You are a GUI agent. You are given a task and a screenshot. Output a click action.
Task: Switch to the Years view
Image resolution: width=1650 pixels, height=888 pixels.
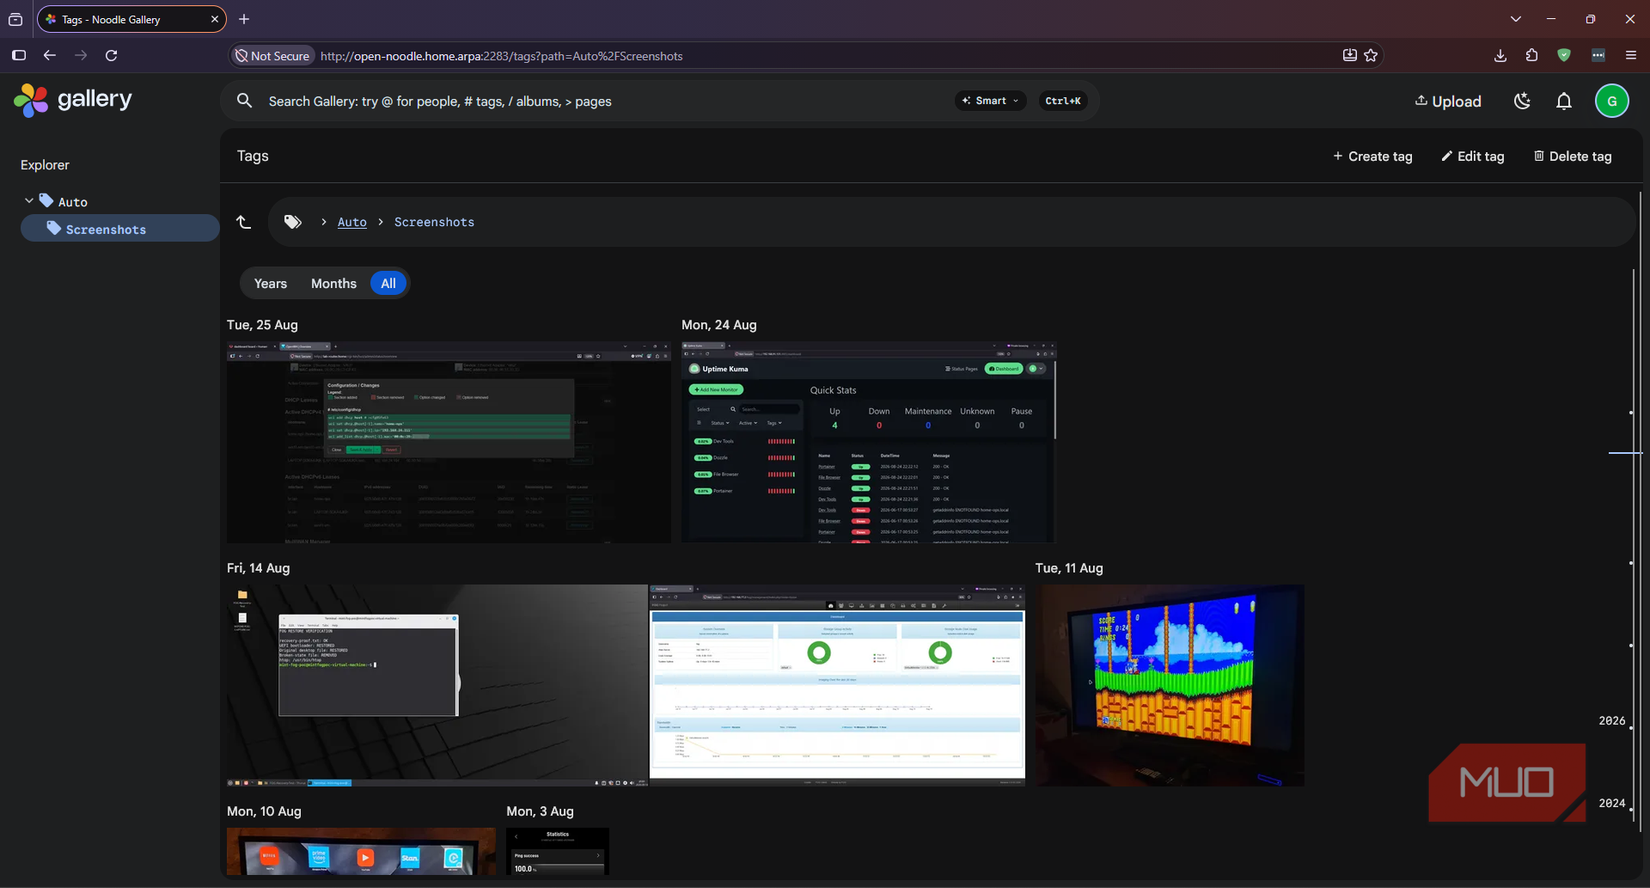tap(270, 284)
